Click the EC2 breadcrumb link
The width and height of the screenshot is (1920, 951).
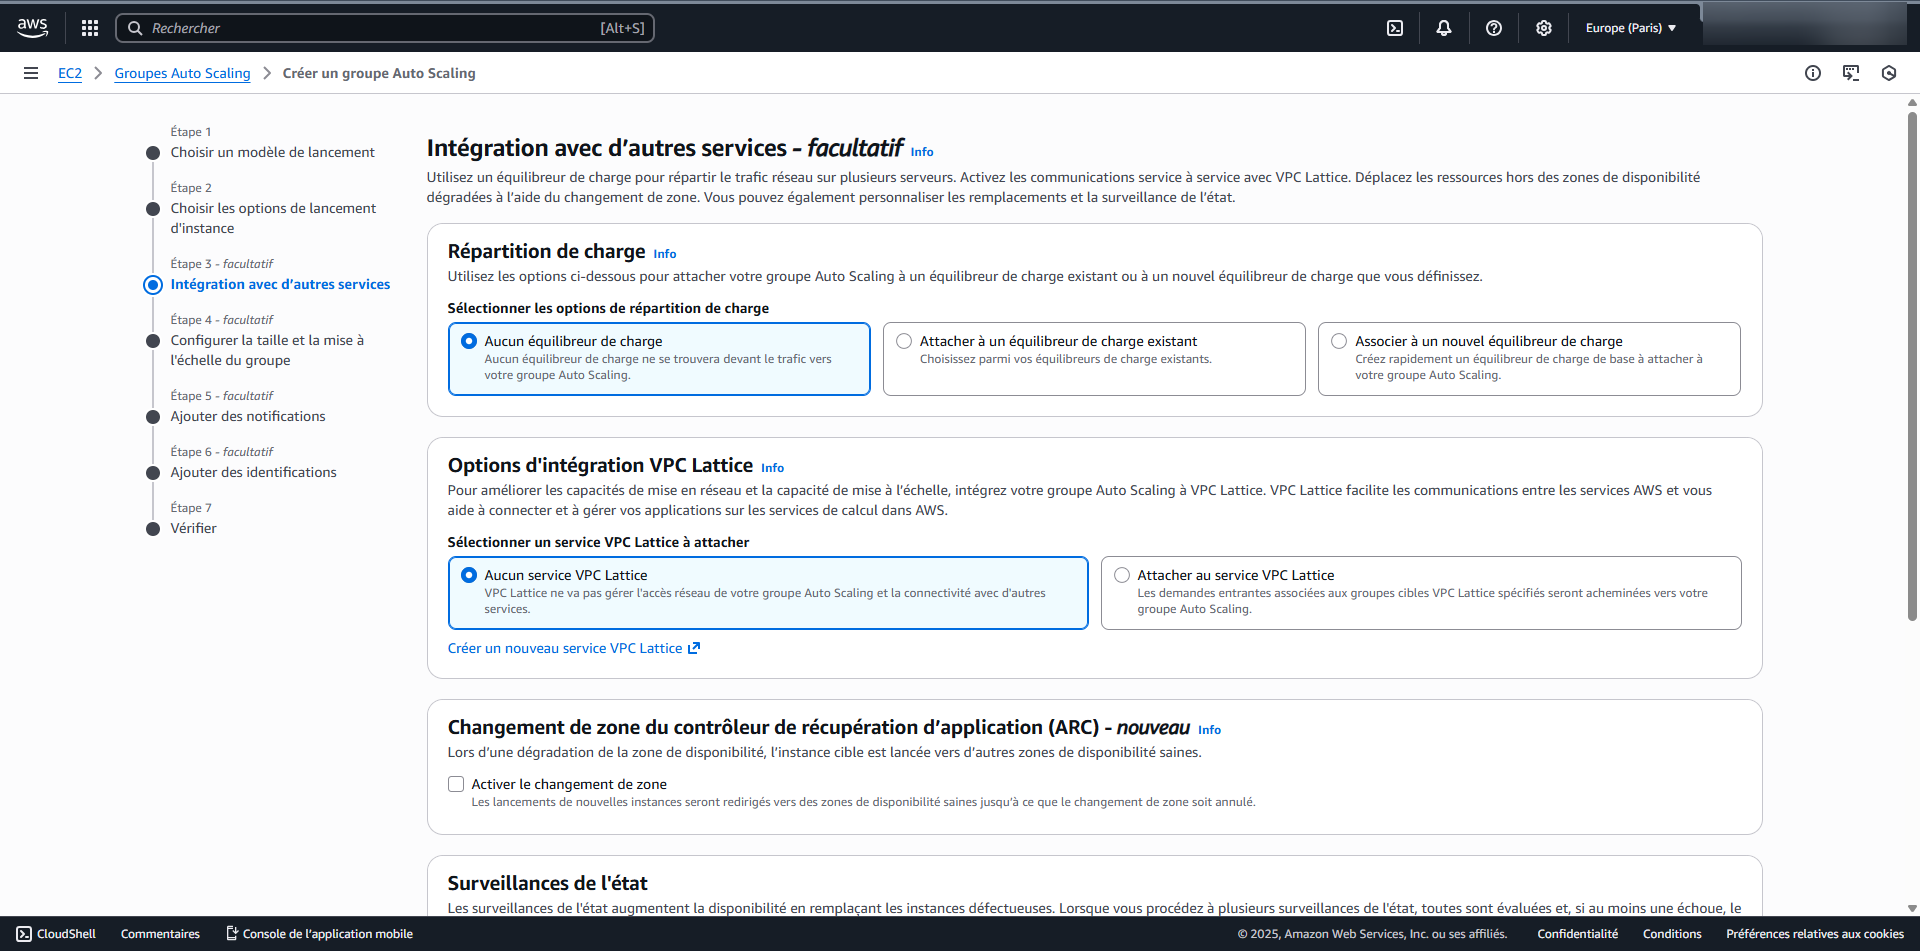pos(70,73)
